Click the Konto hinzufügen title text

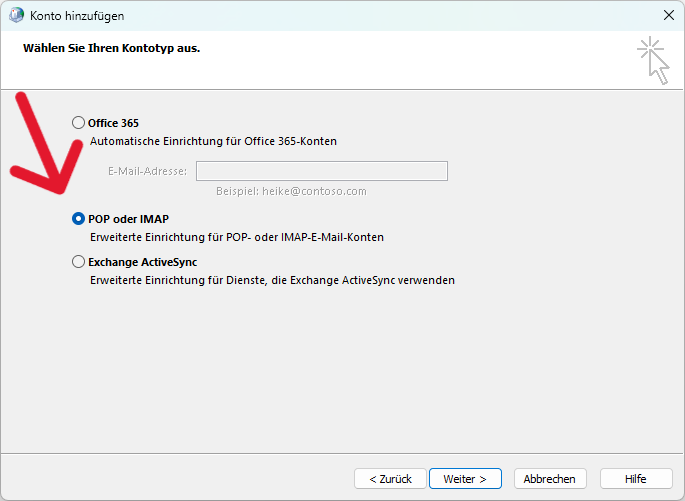pos(77,16)
